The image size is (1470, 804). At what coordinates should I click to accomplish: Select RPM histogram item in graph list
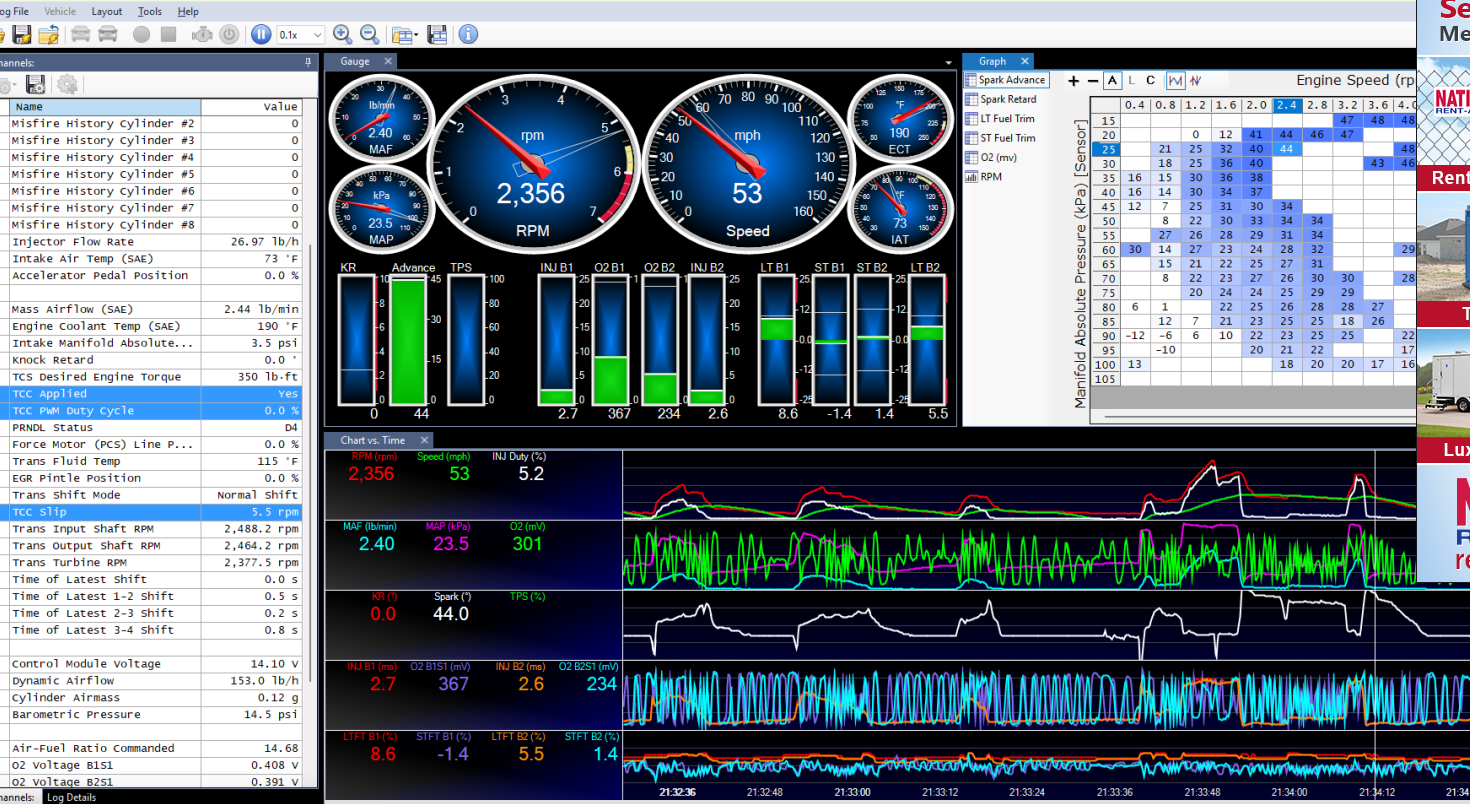tap(983, 177)
